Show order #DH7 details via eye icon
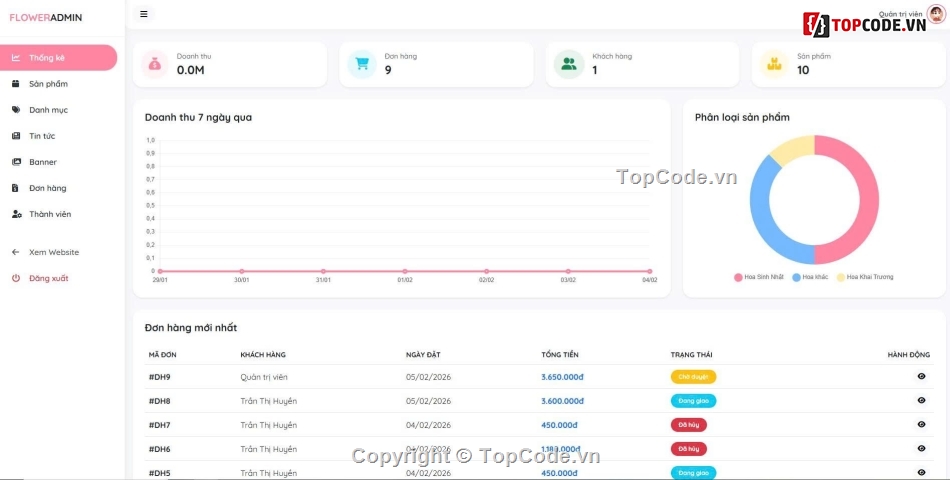950x480 pixels. tap(921, 425)
